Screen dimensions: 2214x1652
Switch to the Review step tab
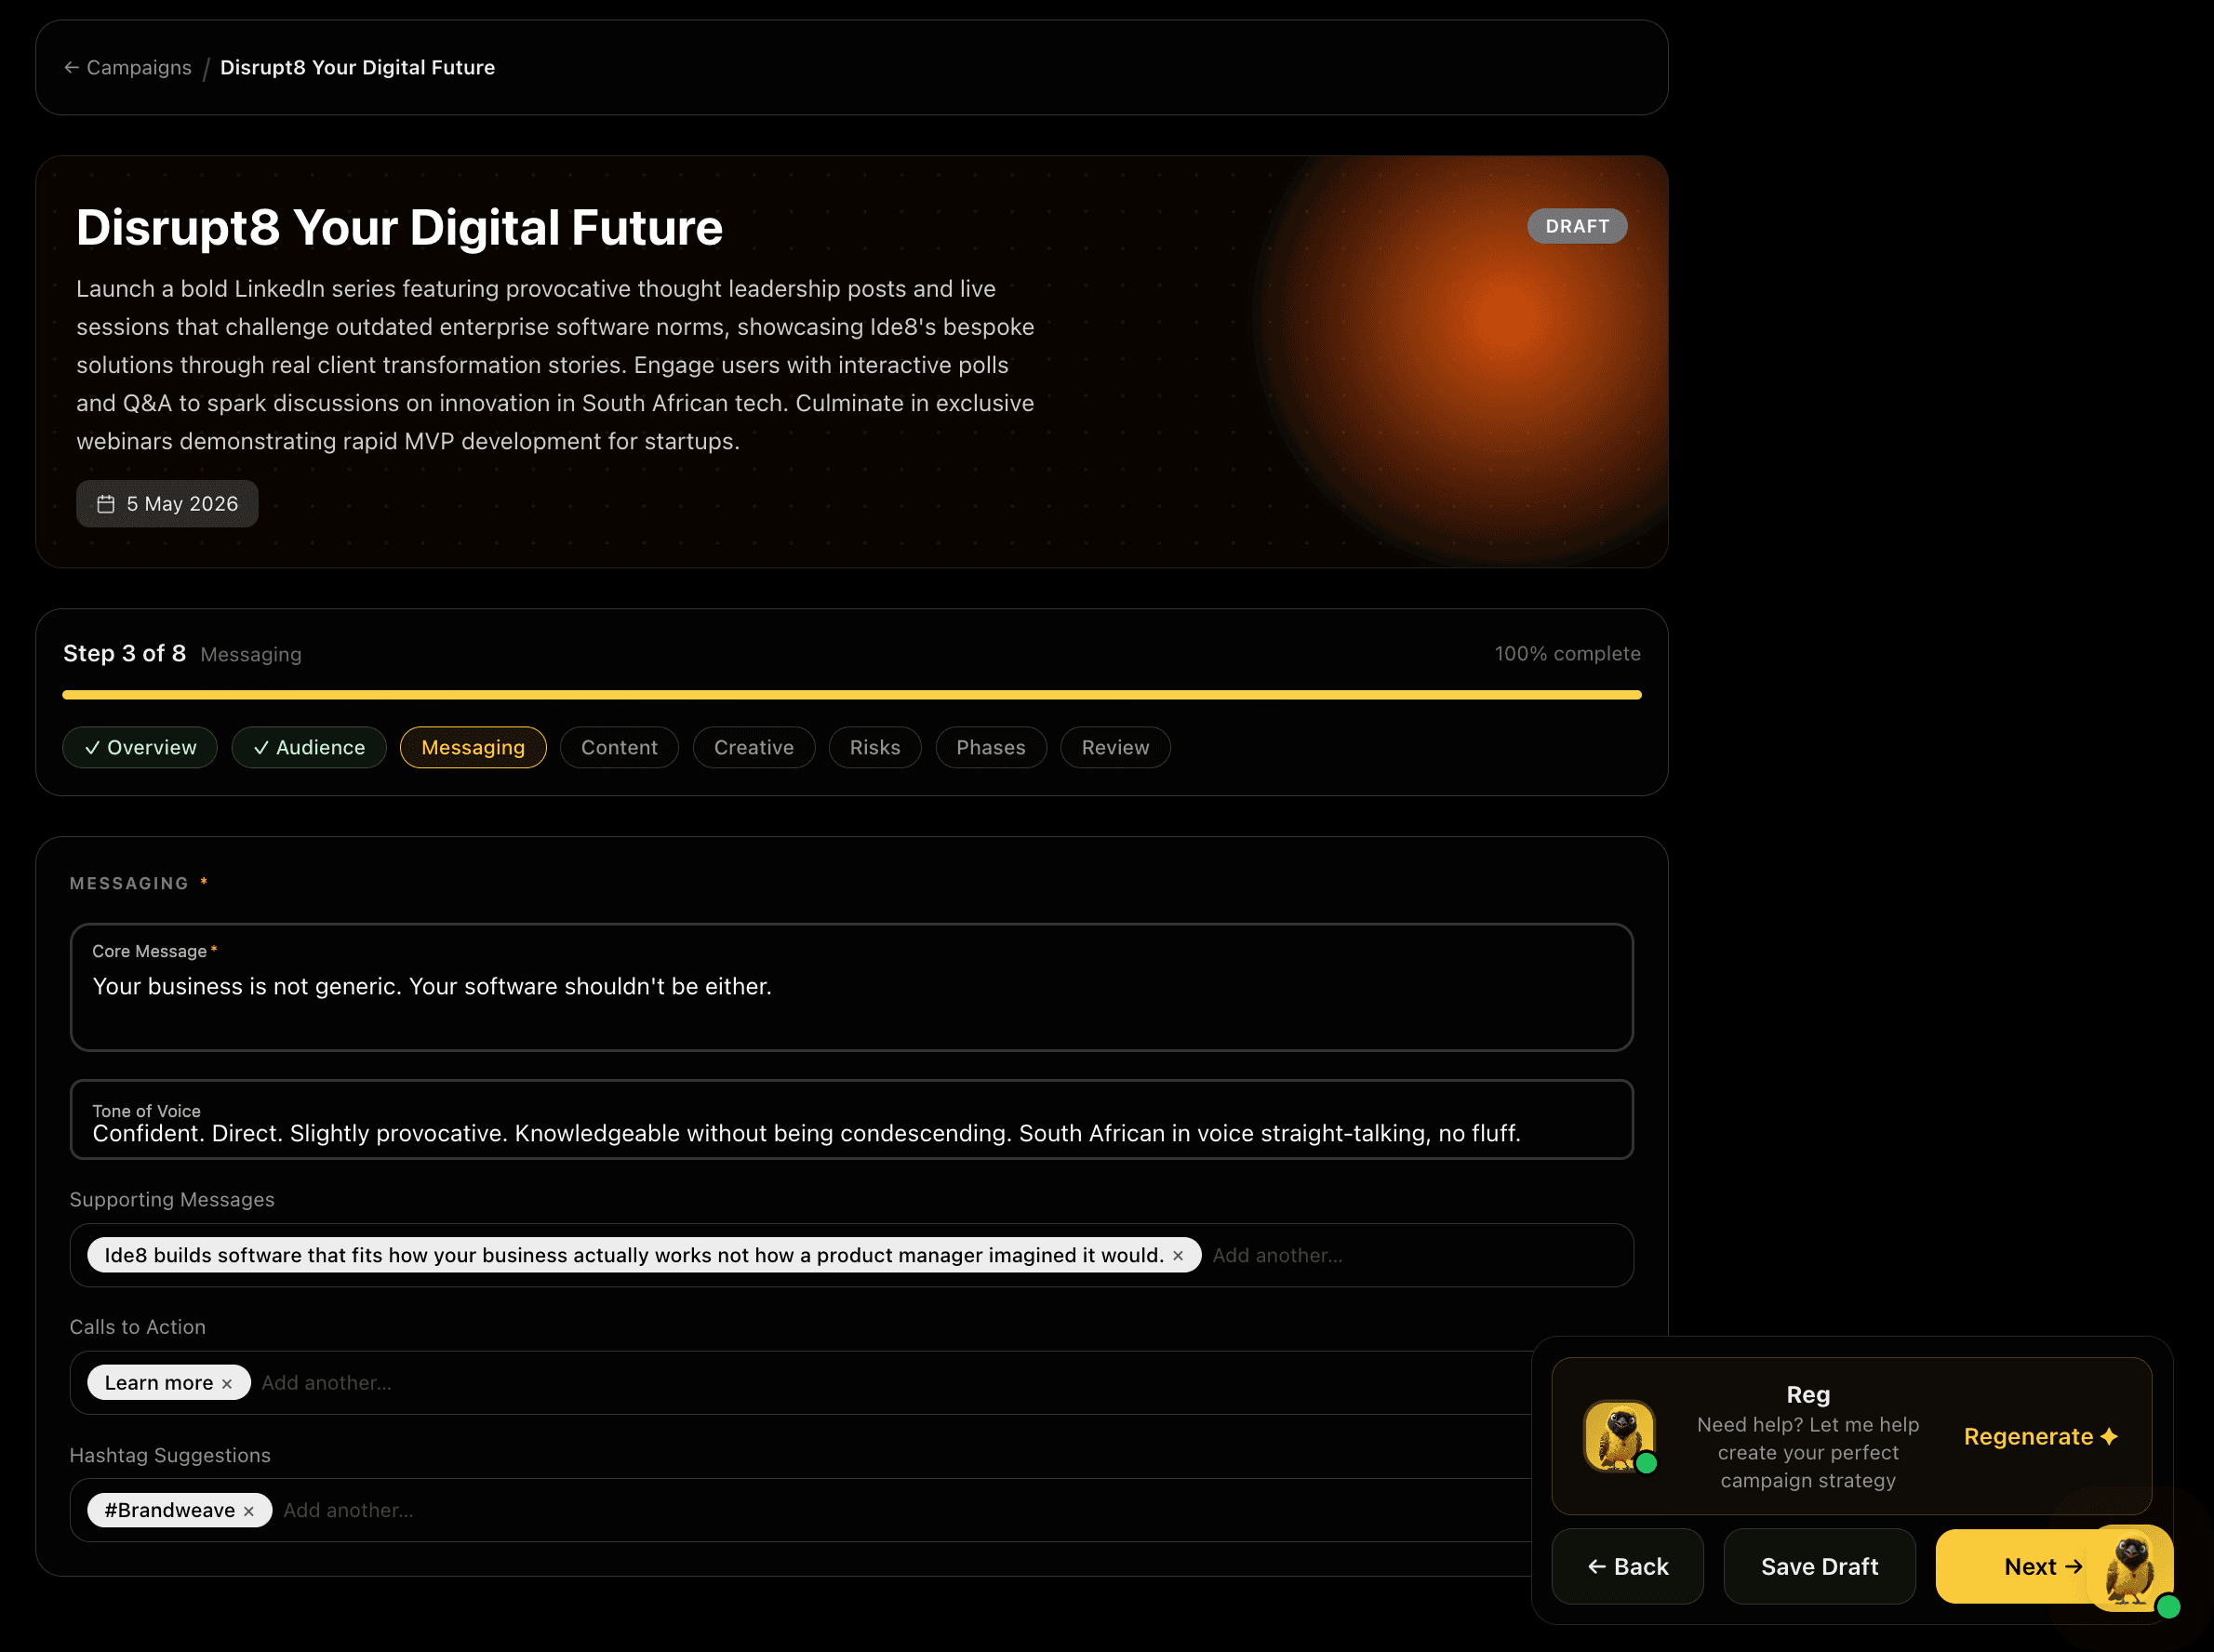1115,747
